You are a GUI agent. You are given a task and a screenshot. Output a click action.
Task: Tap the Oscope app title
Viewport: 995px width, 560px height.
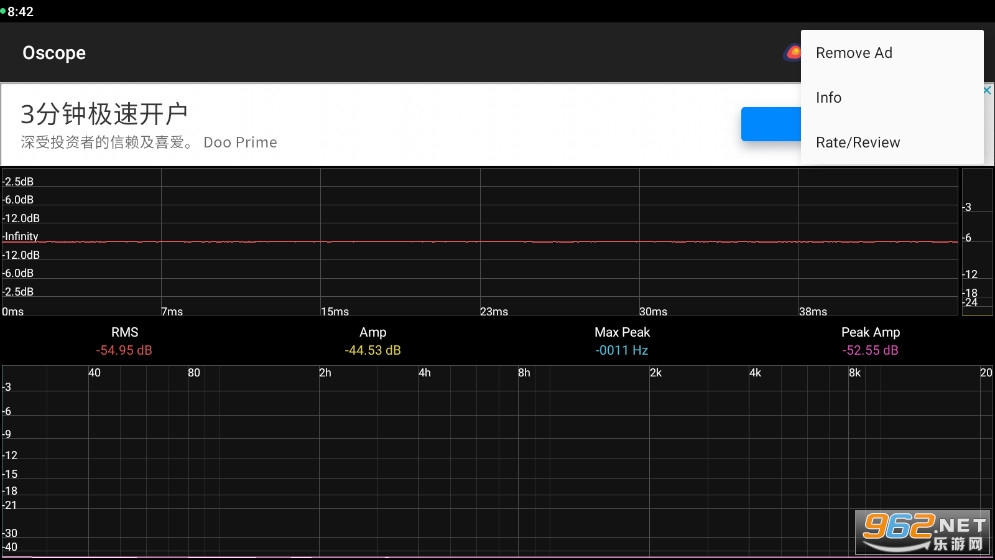(54, 53)
